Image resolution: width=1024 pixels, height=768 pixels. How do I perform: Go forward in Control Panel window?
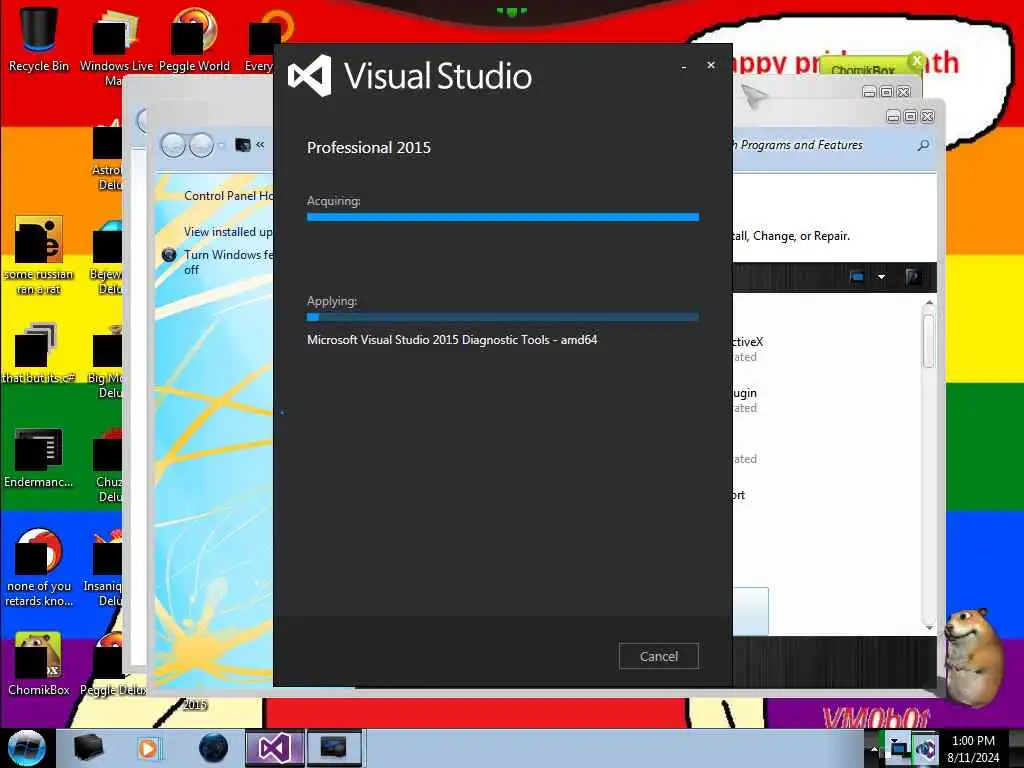(x=201, y=145)
